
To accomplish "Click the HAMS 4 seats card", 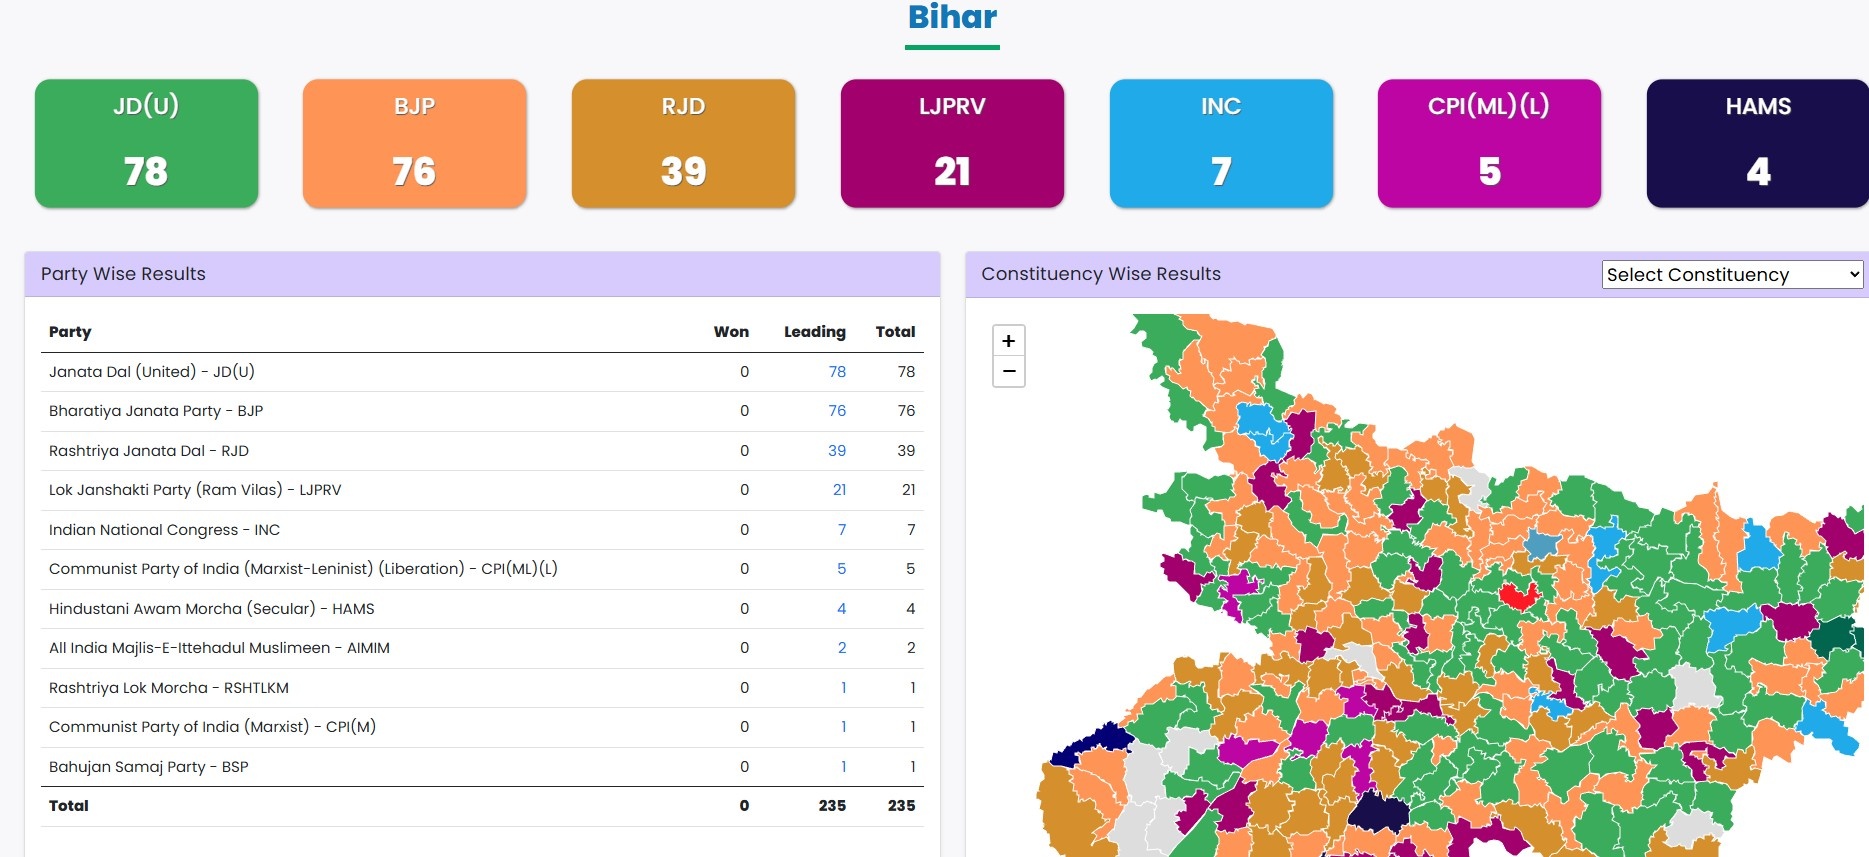I will tap(1757, 143).
